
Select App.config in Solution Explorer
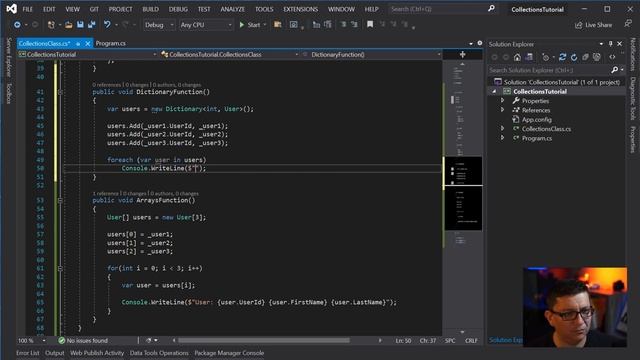[536, 120]
